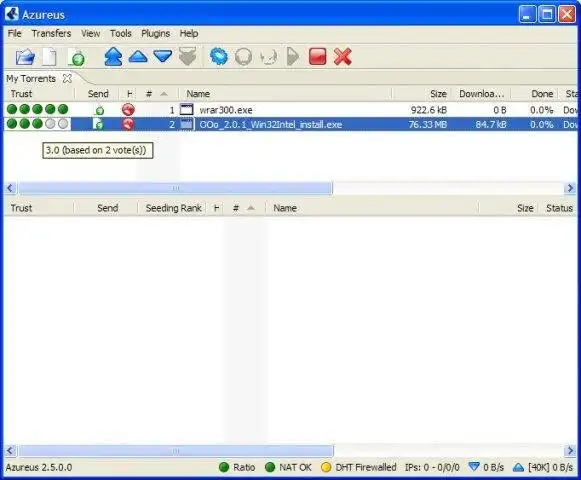Click the upper pane horizontal scrollbar thumb
581x480 pixels.
[x=176, y=188]
